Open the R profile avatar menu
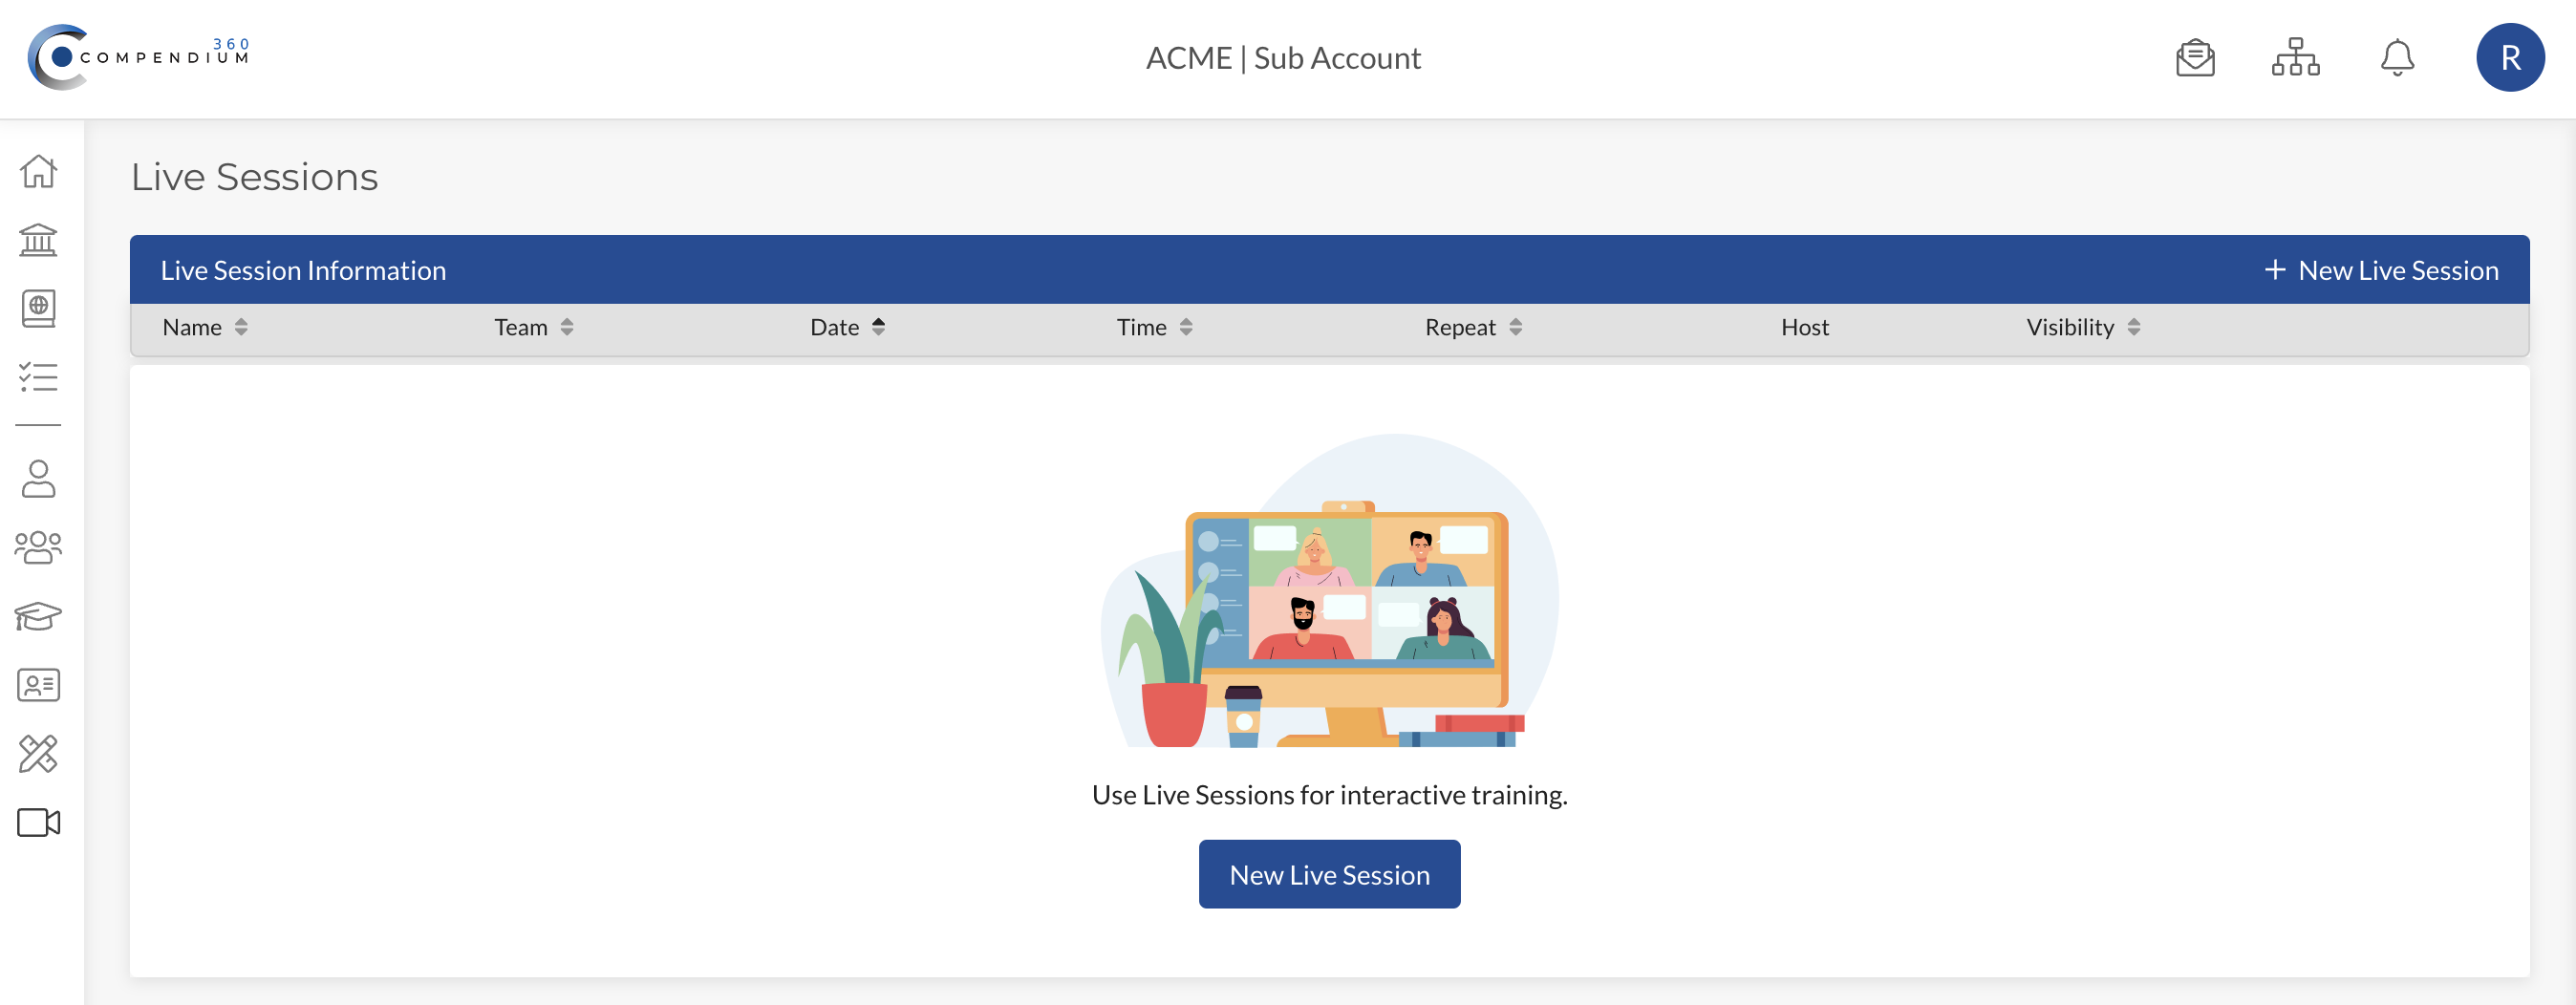 (2510, 57)
